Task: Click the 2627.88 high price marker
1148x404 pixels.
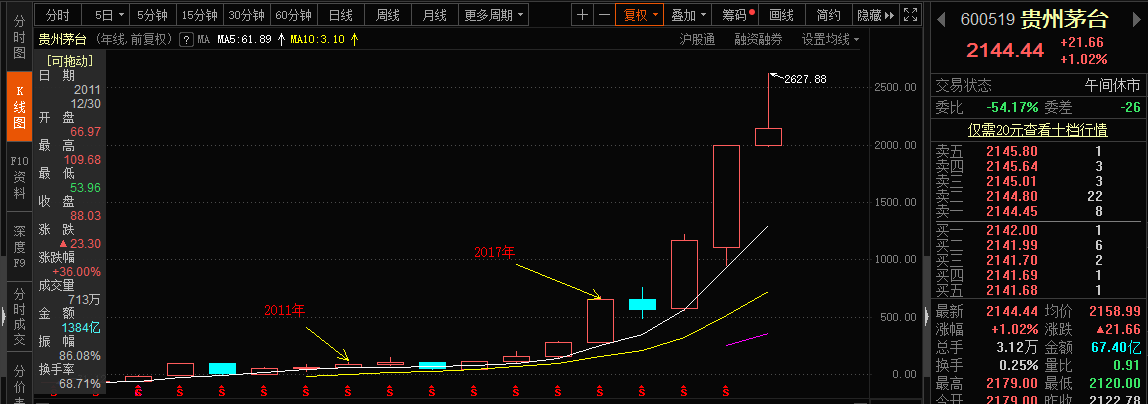Action: point(805,79)
